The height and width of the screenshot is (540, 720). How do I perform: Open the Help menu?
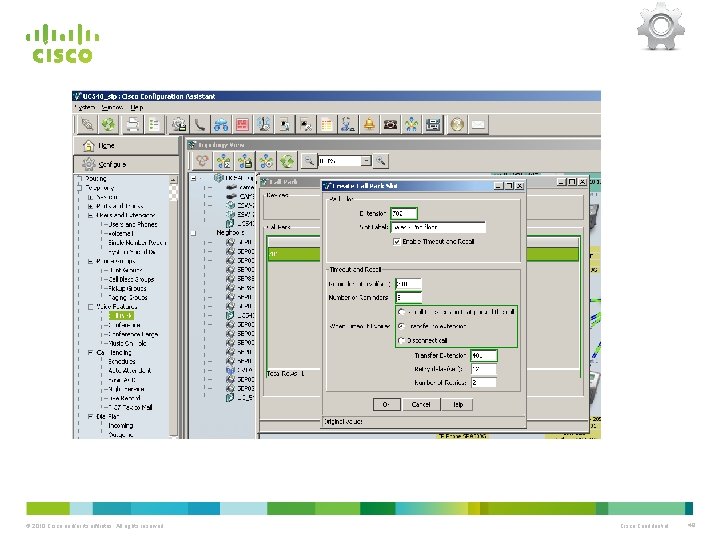(136, 107)
